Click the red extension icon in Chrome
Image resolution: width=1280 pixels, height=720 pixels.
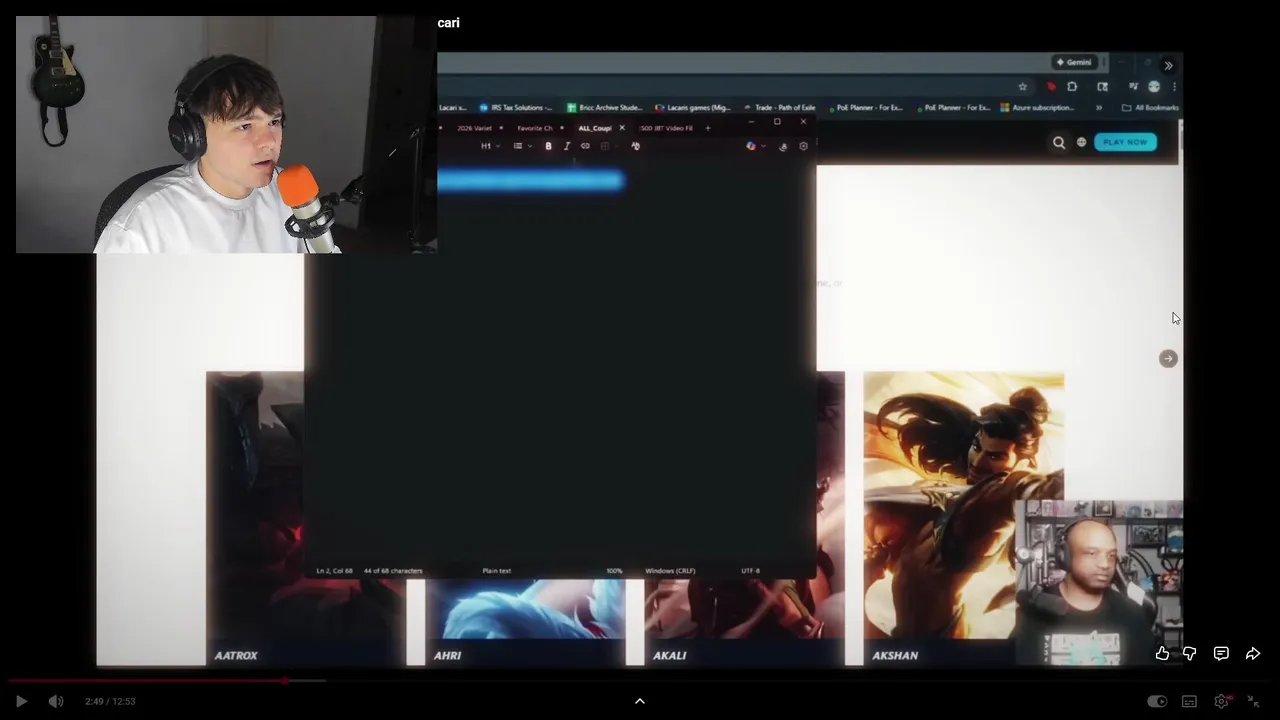coord(1051,87)
